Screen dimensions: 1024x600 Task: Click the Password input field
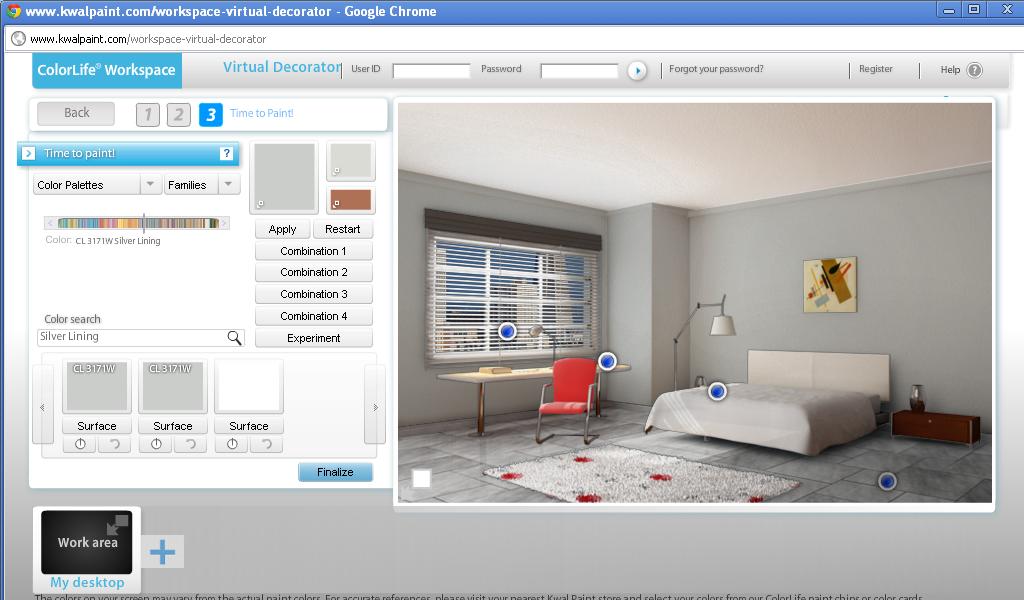579,71
